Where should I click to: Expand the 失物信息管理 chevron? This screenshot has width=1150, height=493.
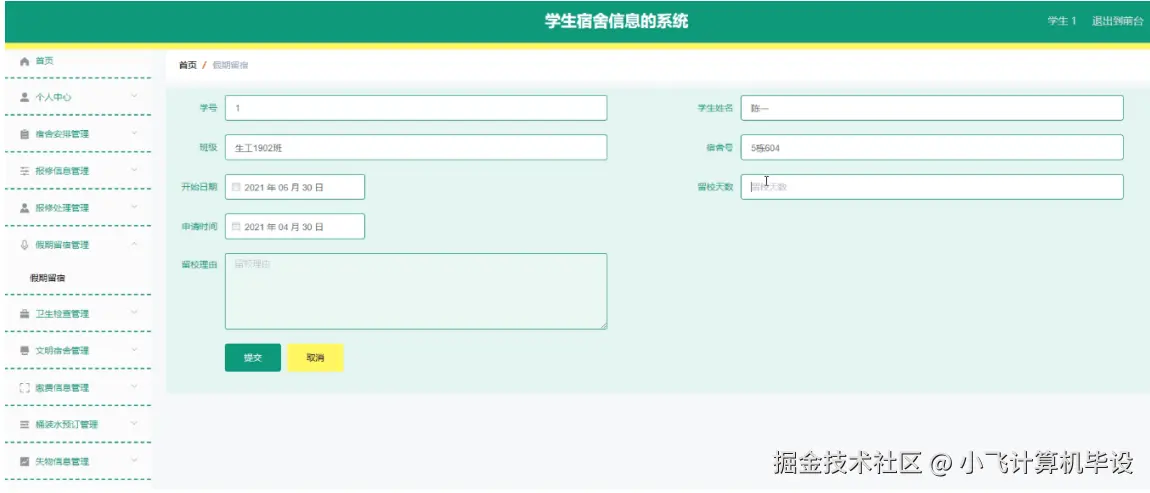[x=134, y=461]
